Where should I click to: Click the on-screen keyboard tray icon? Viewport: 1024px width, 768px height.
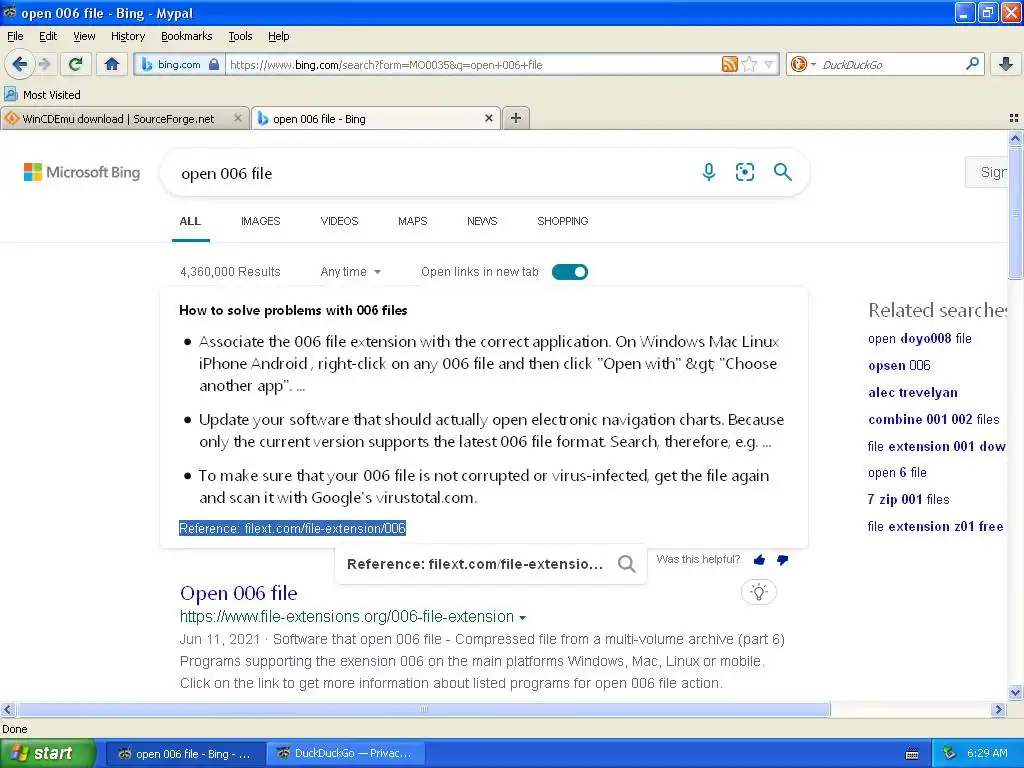coord(912,754)
